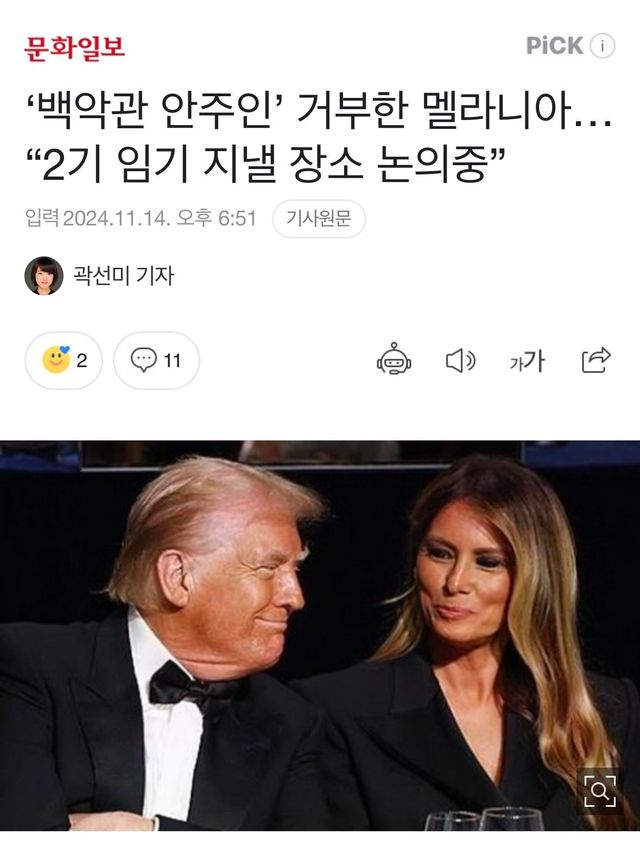
Task: Open the 11 comments button
Action: pyautogui.click(x=156, y=361)
